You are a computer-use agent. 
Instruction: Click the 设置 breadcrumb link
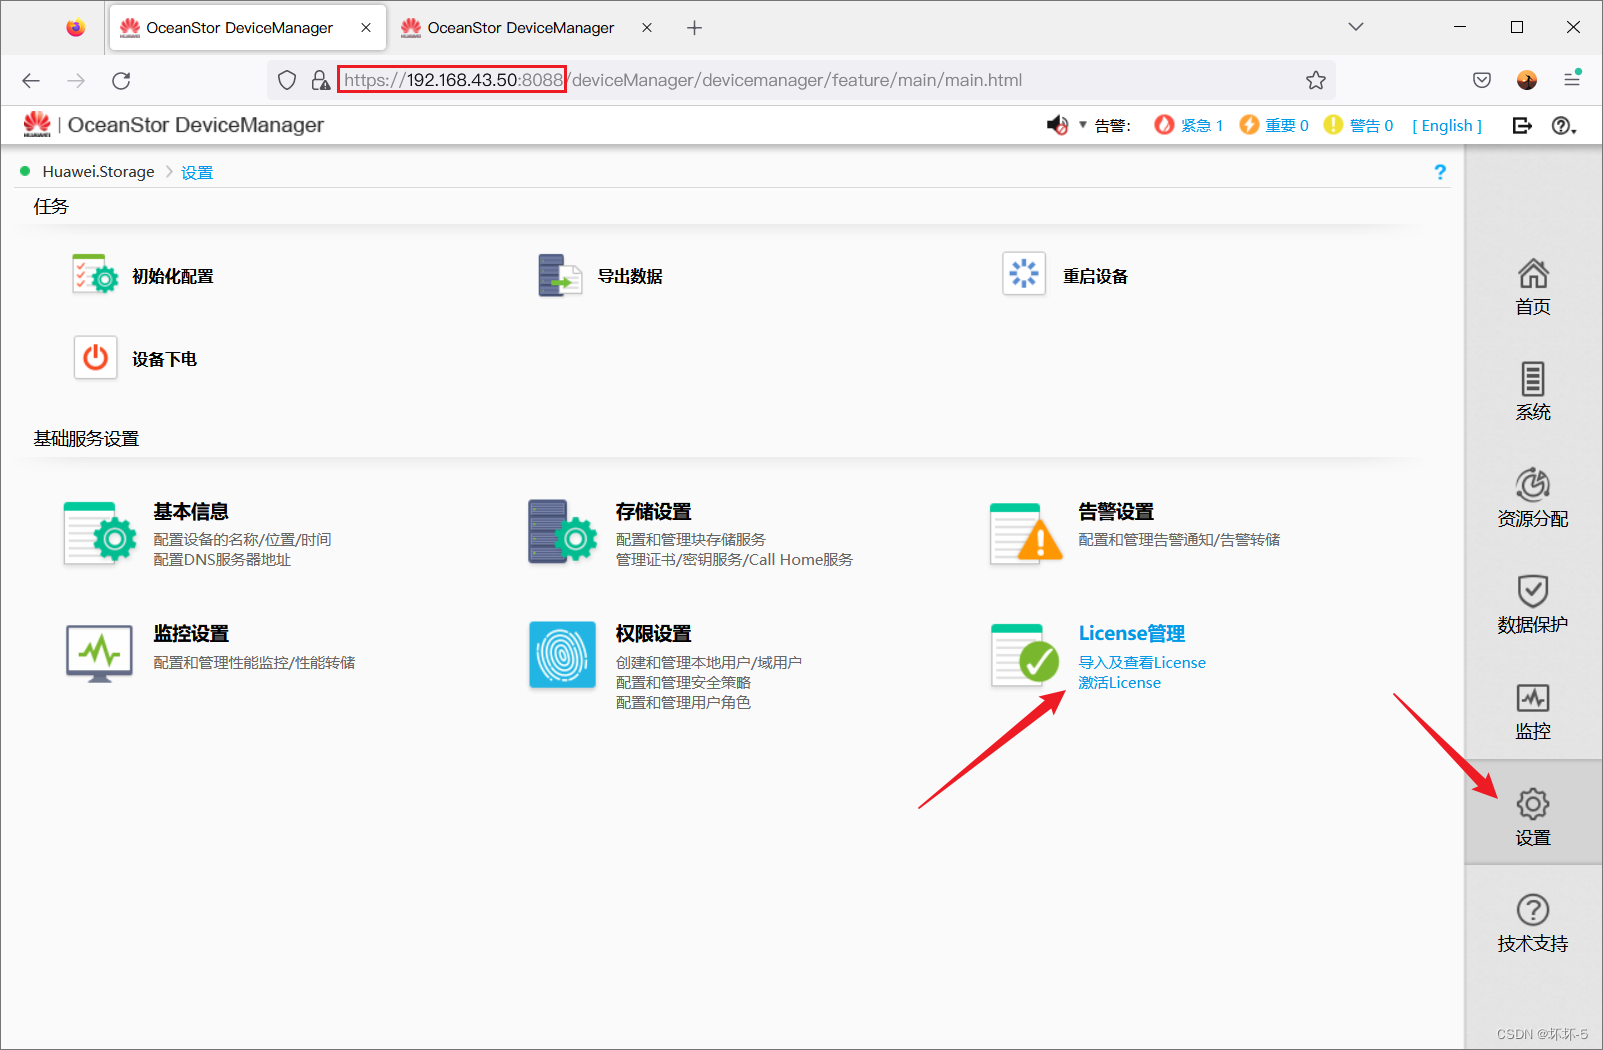tap(197, 172)
